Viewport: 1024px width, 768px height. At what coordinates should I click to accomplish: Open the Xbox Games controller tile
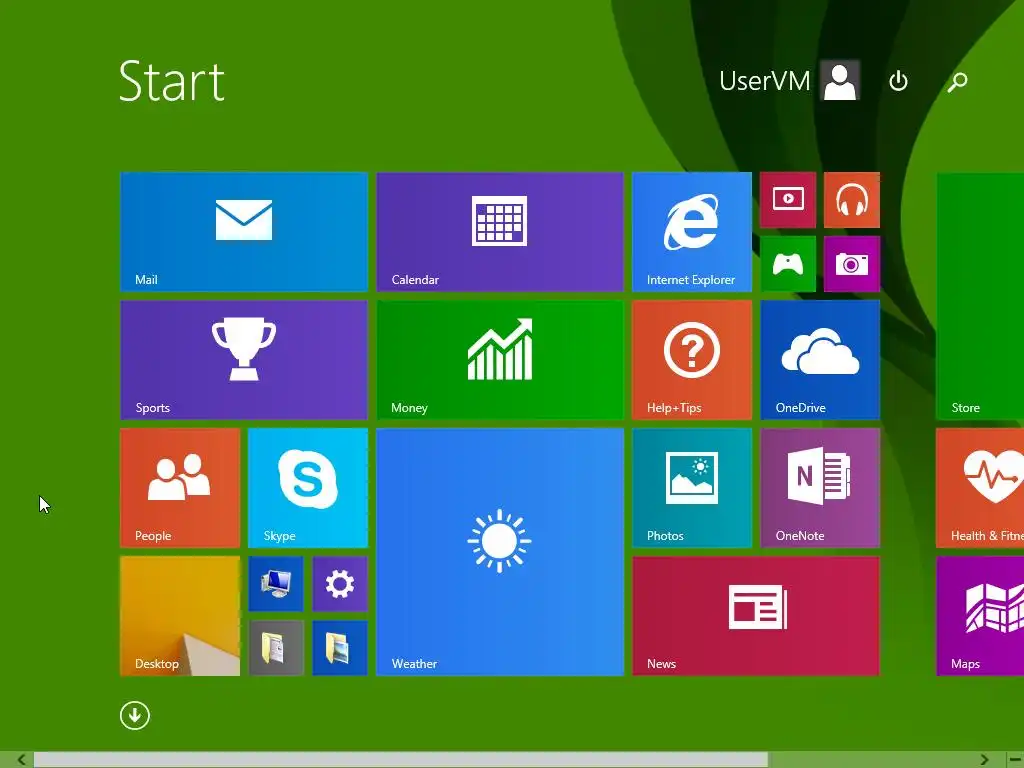click(788, 264)
